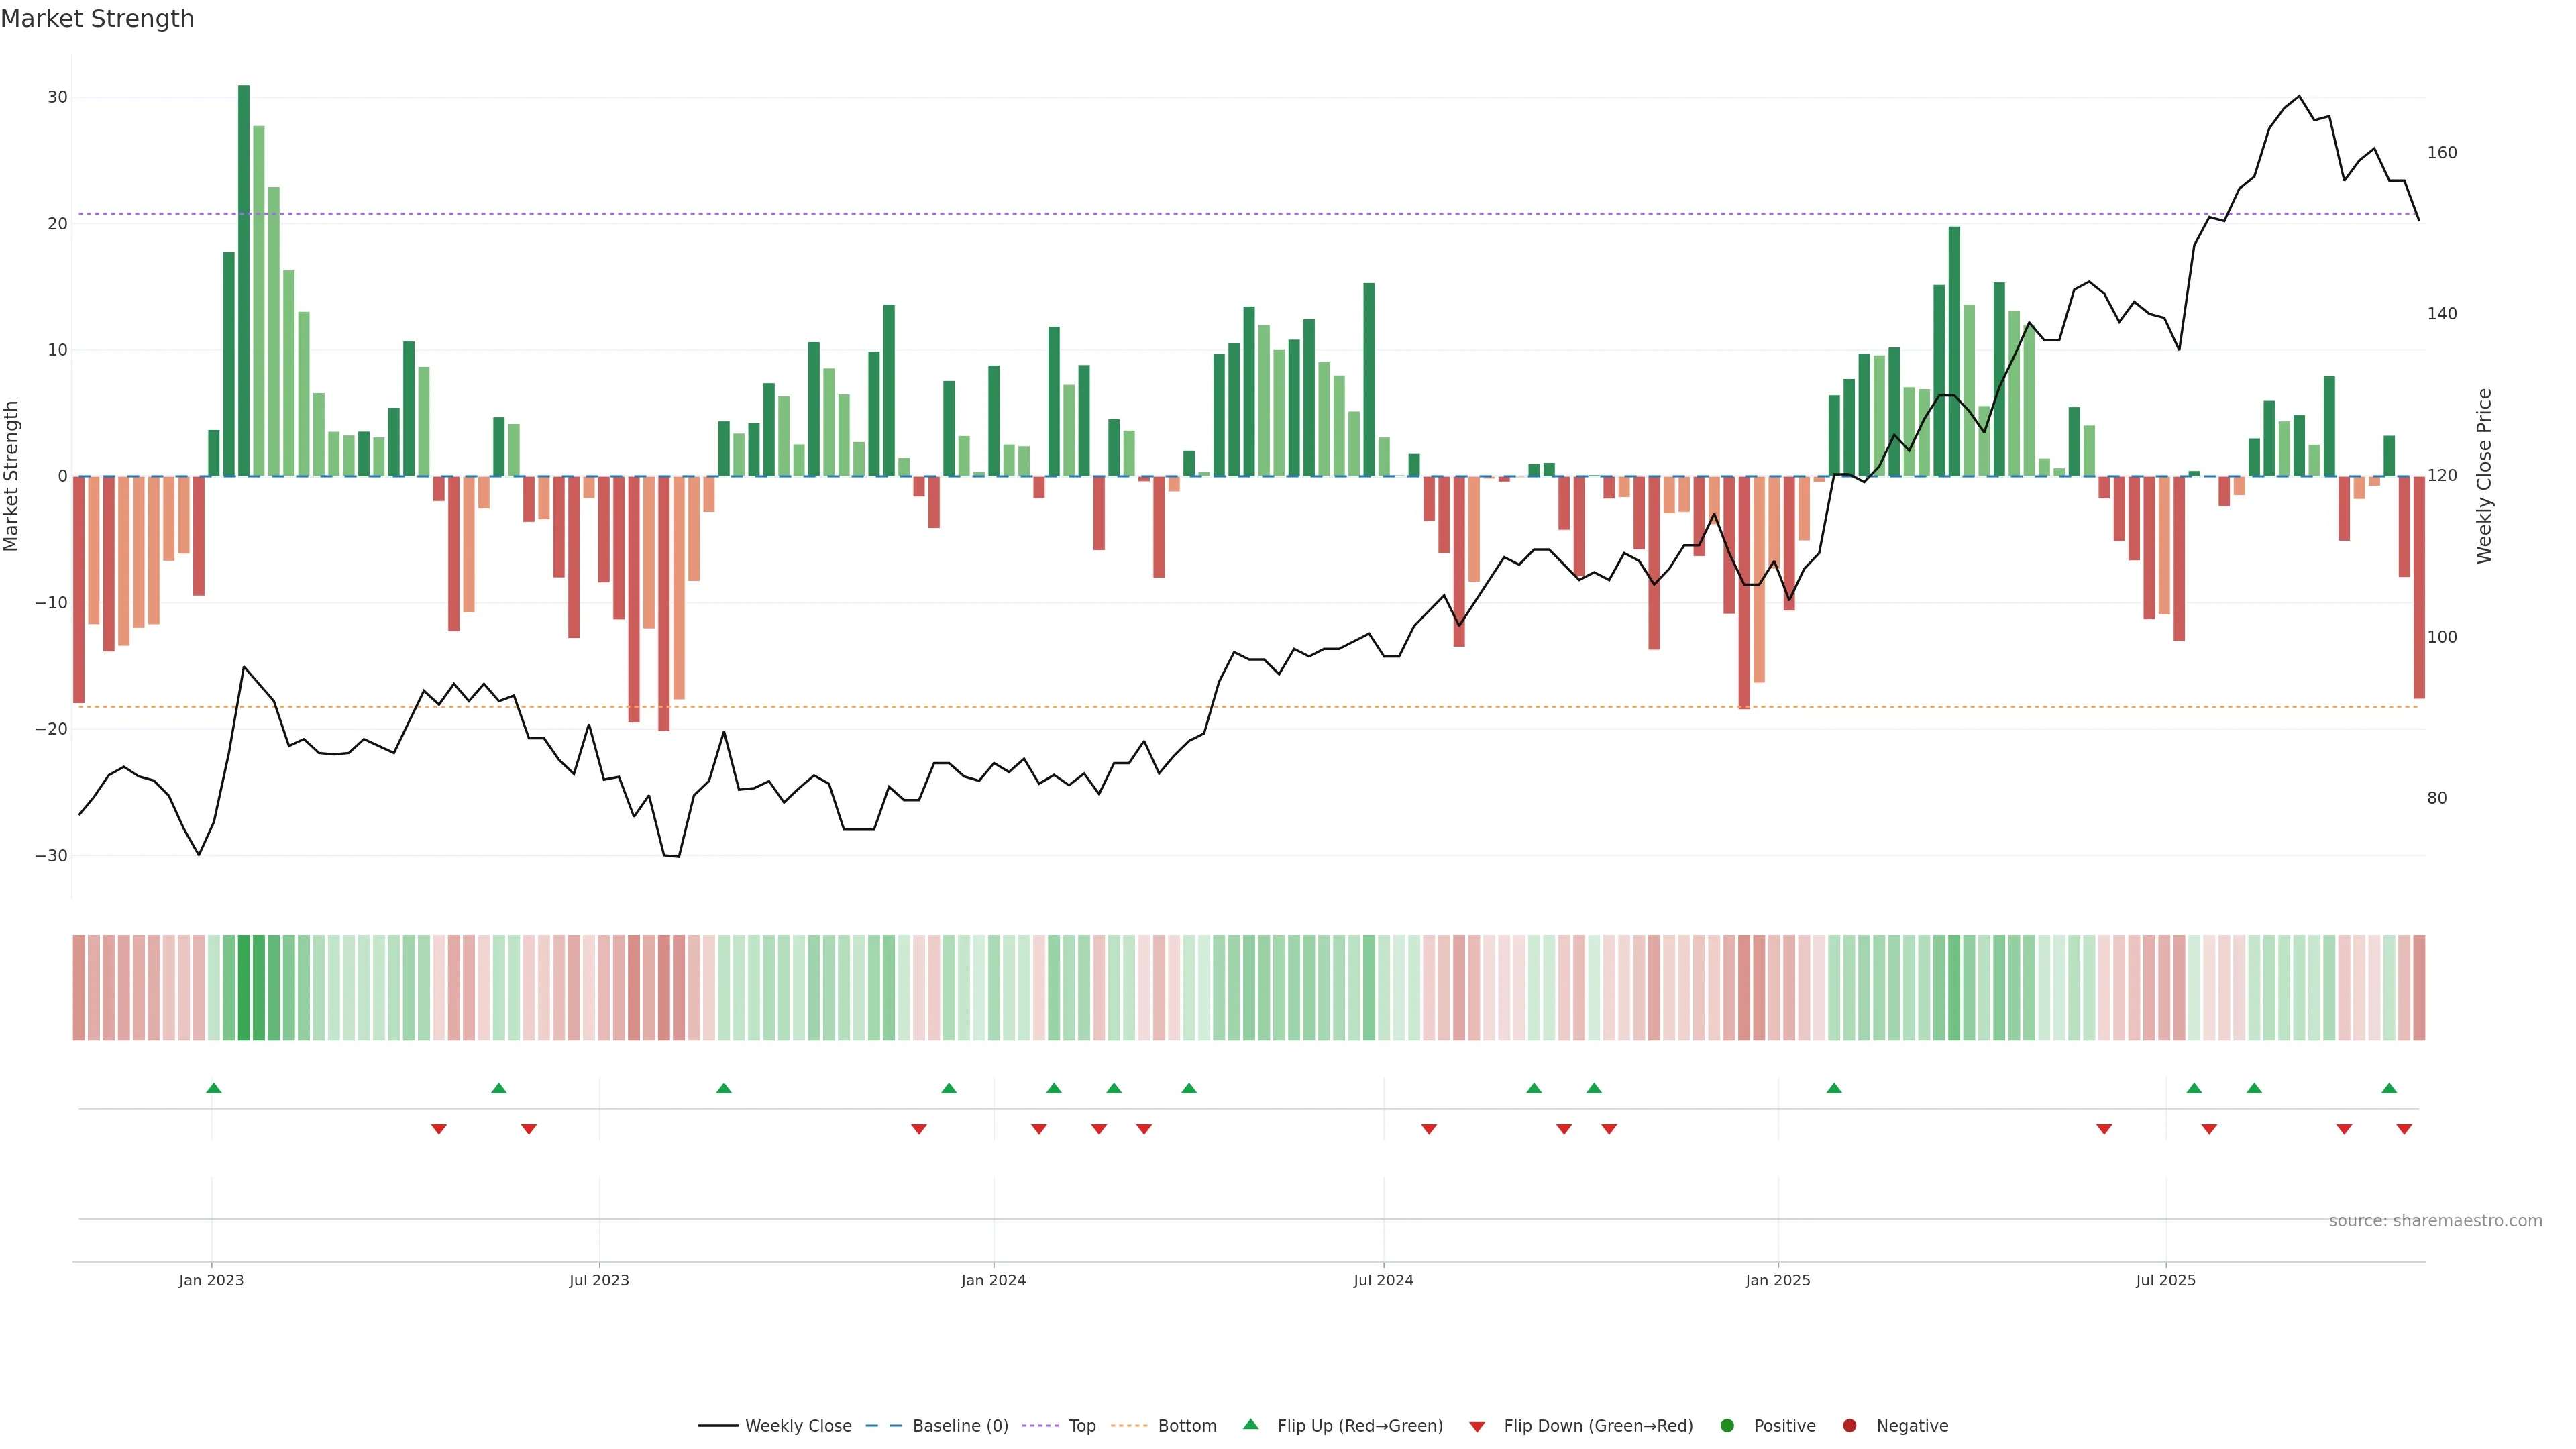Click the green flip-up marker just after Jan 2025

tap(1834, 1088)
